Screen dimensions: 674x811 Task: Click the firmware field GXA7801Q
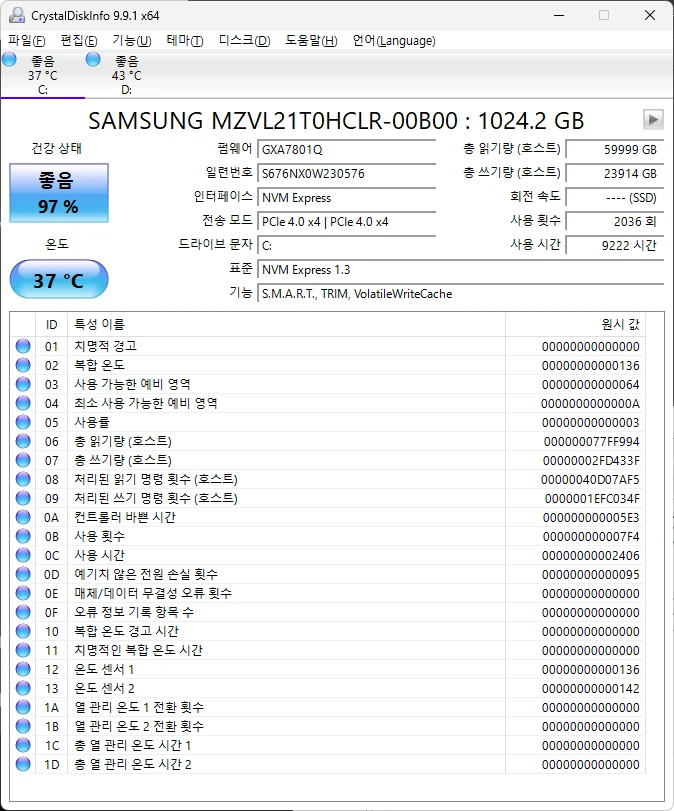pos(347,149)
